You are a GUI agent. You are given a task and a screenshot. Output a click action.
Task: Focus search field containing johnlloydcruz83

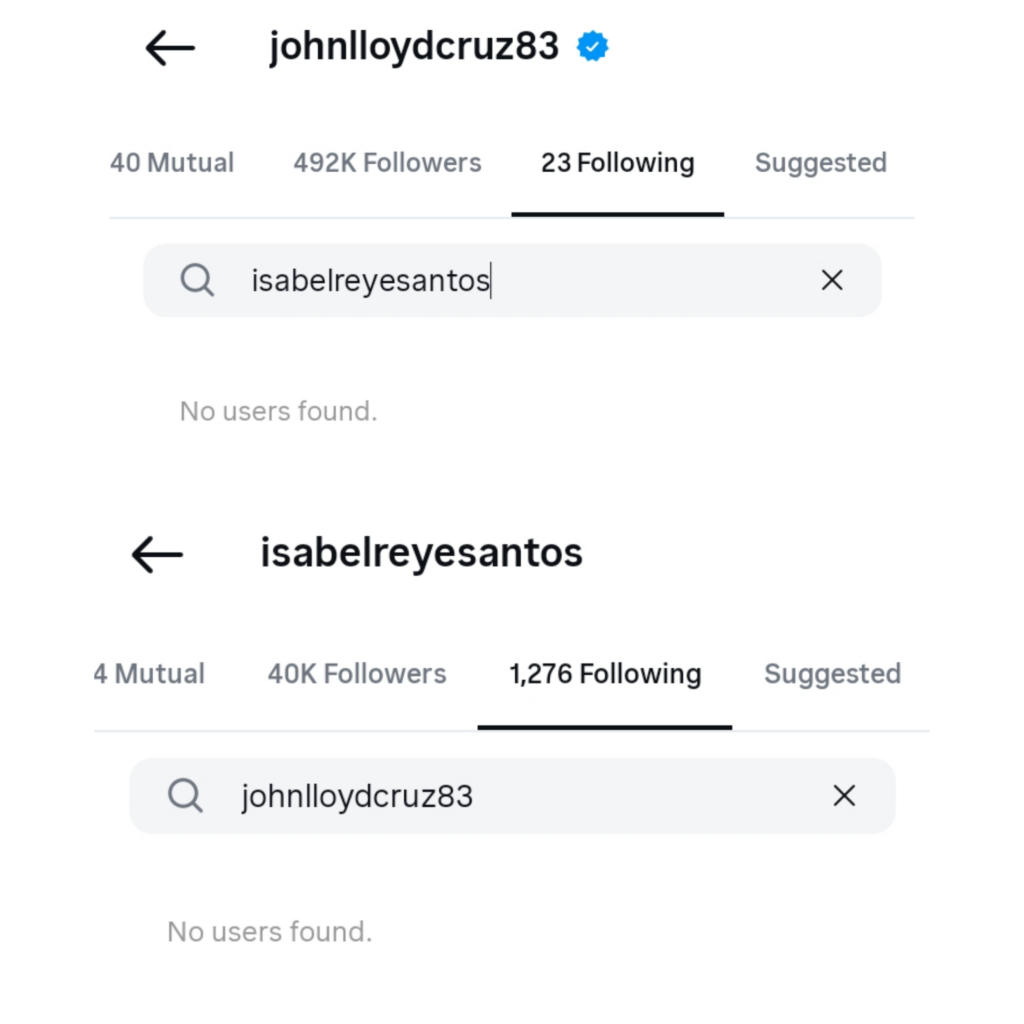pyautogui.click(x=520, y=796)
